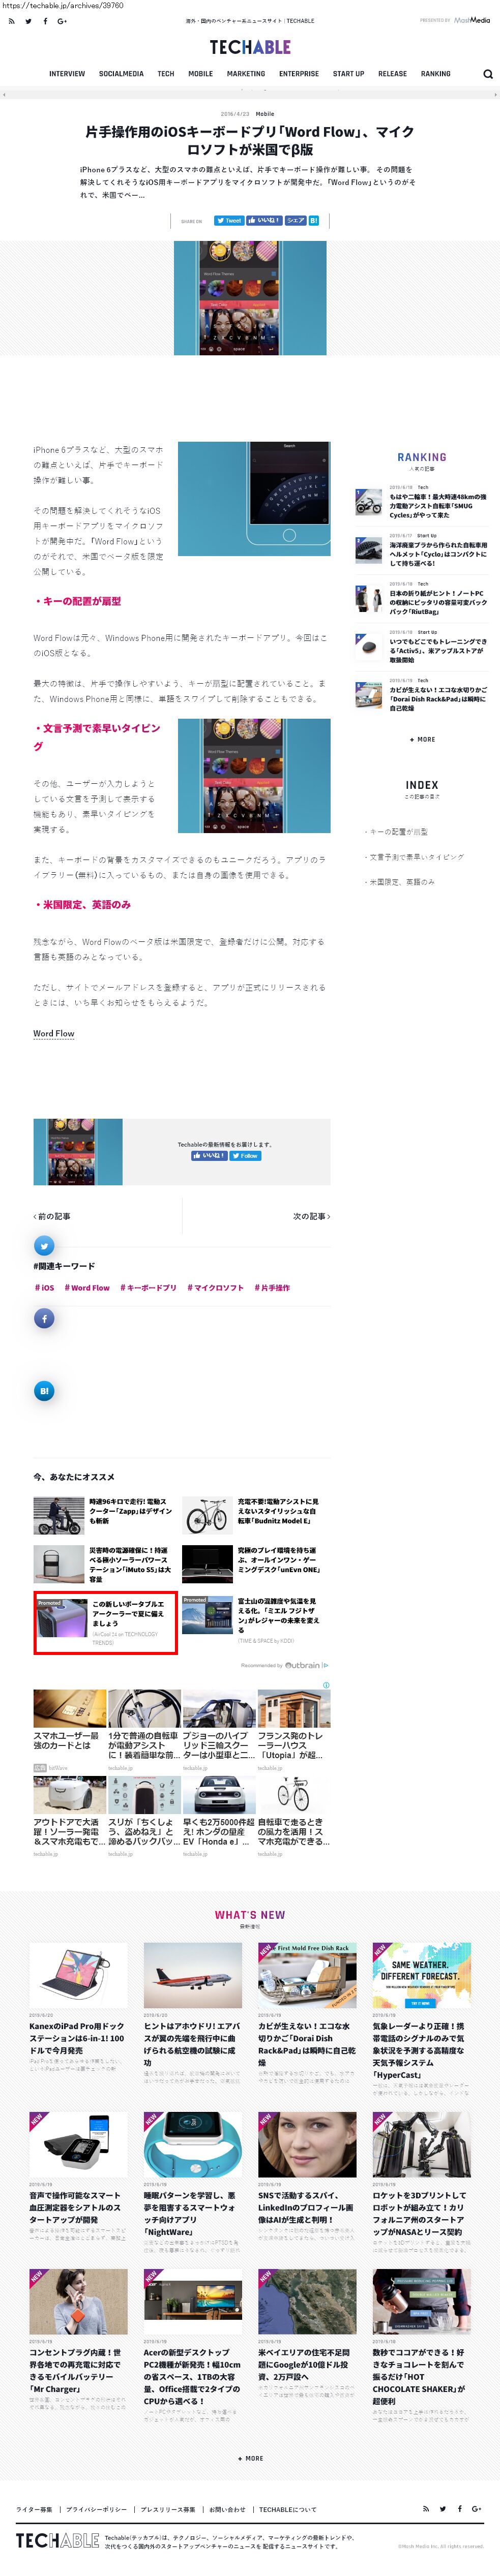Screen dimensions: 500x2576
Task: Expand the ranking list with + MORE
Action: click(422, 740)
